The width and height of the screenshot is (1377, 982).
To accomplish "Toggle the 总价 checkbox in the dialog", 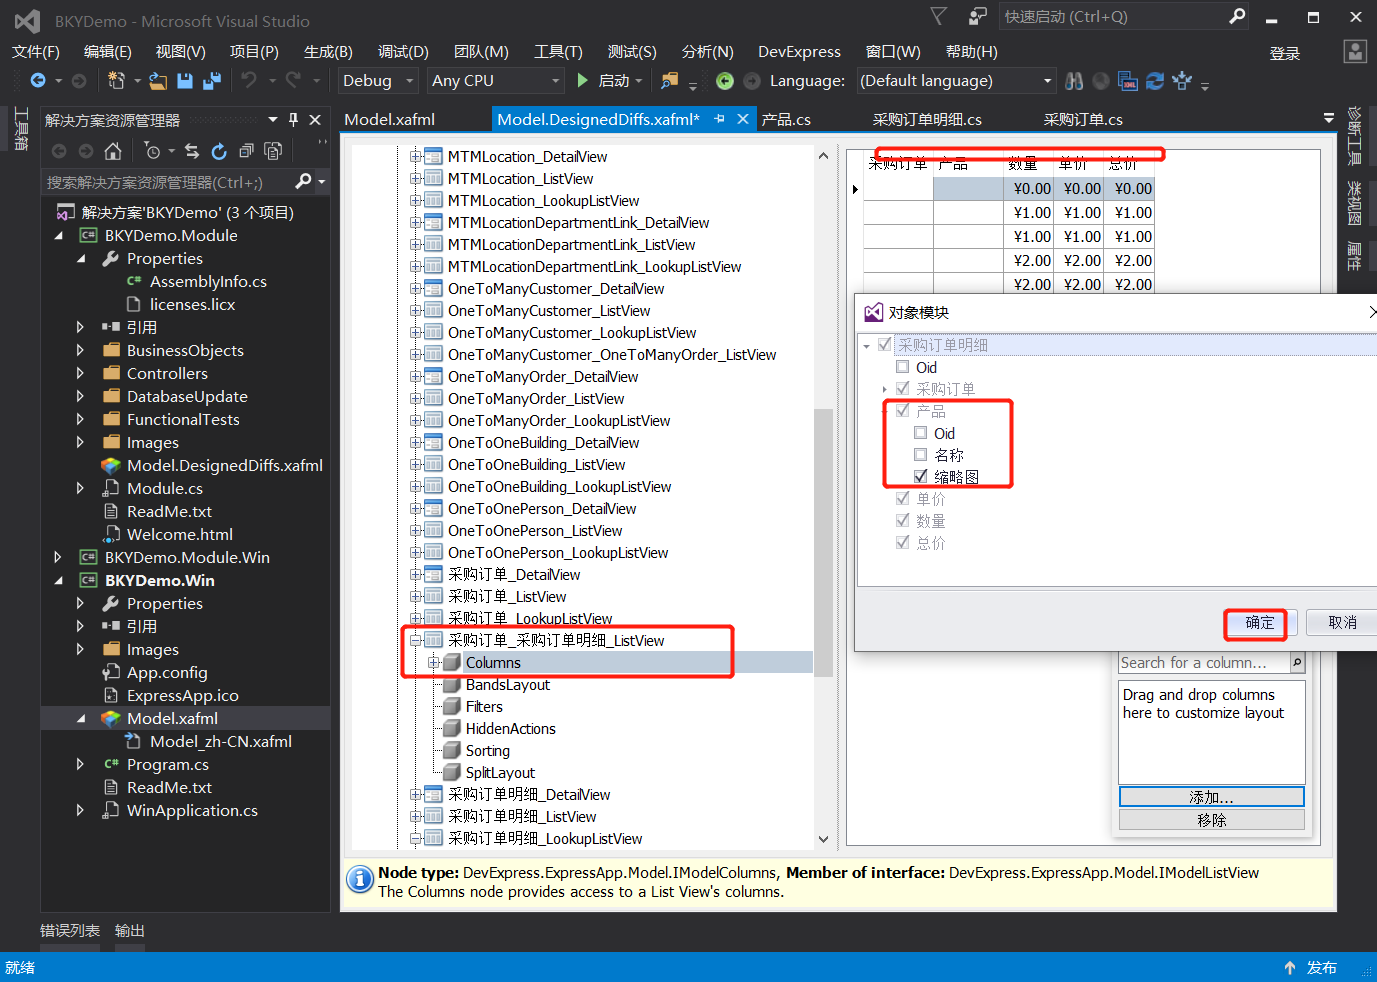I will [x=903, y=543].
